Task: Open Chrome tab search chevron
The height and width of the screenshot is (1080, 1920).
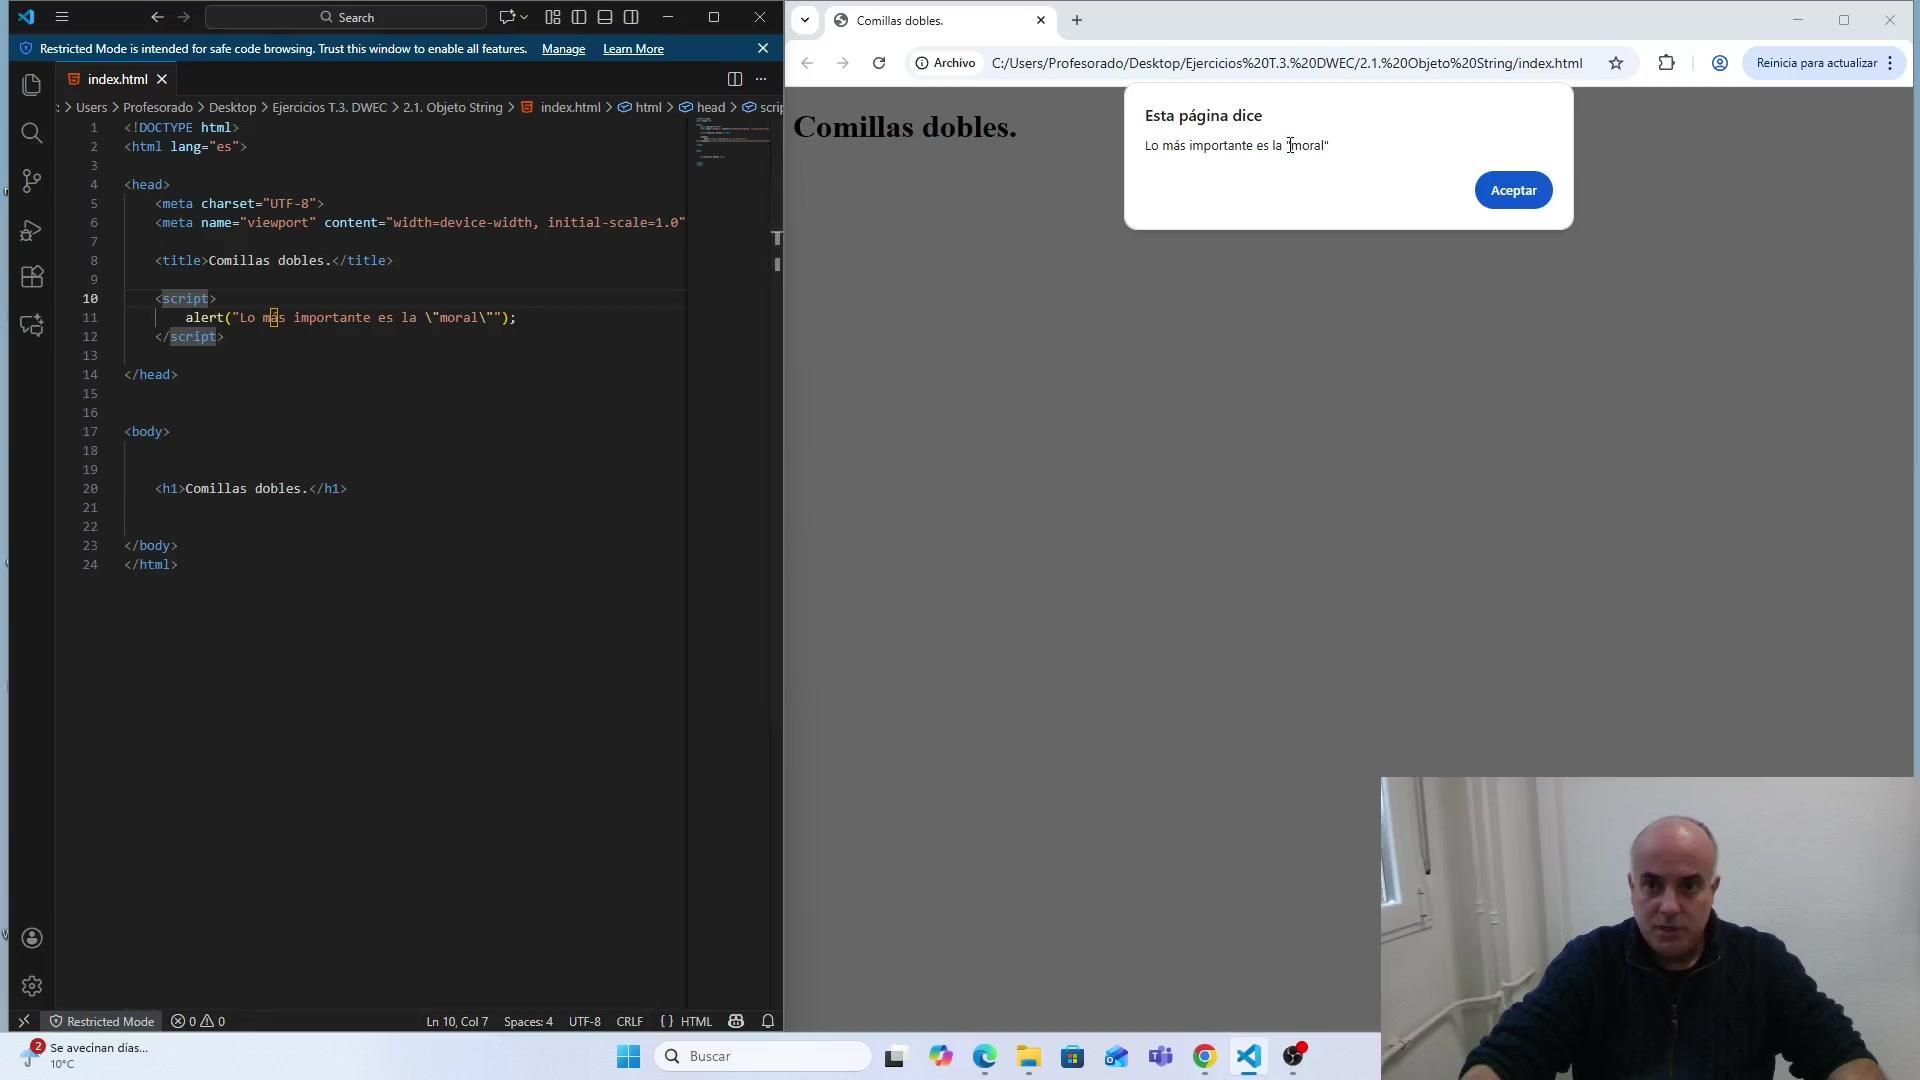Action: [805, 20]
